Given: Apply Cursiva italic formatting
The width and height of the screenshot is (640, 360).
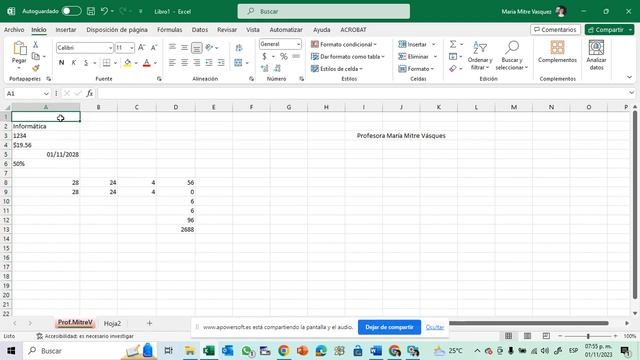Looking at the screenshot, I should coord(73,62).
